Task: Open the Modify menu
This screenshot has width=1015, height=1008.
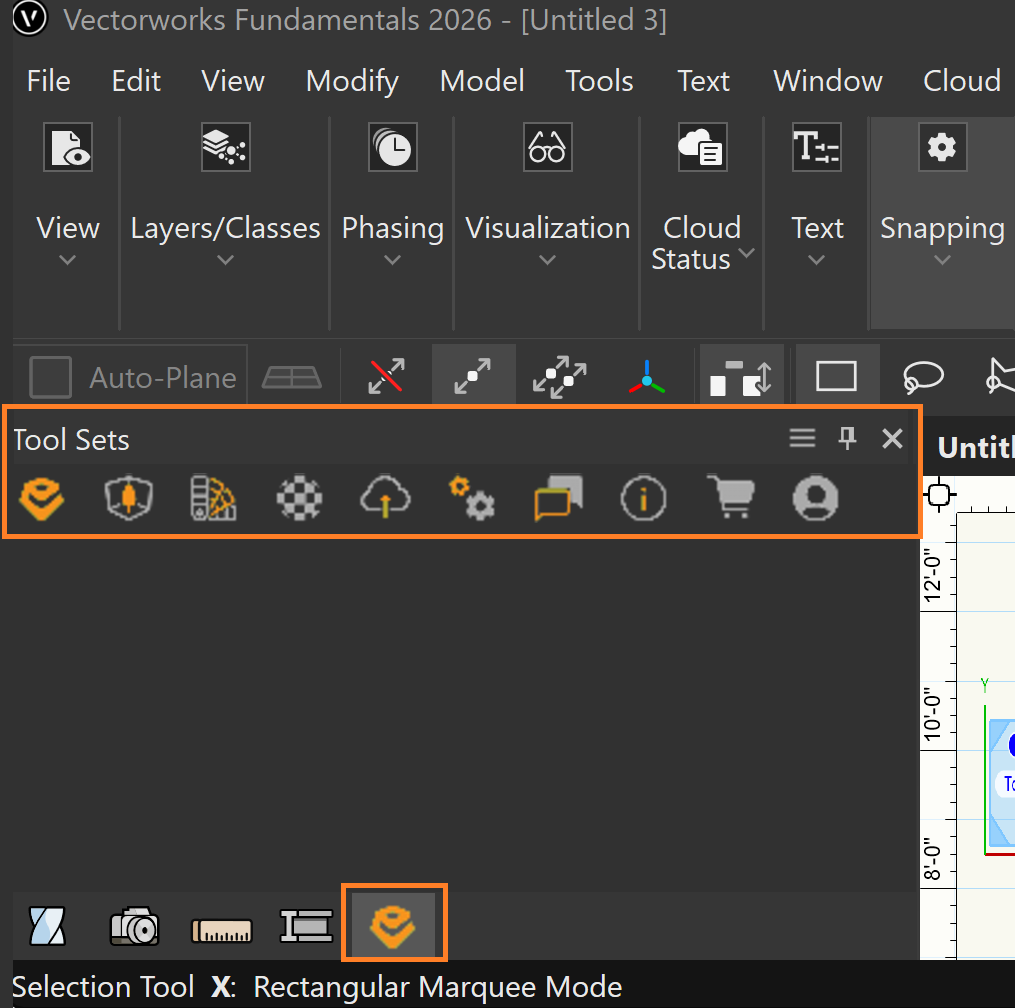Action: 352,82
